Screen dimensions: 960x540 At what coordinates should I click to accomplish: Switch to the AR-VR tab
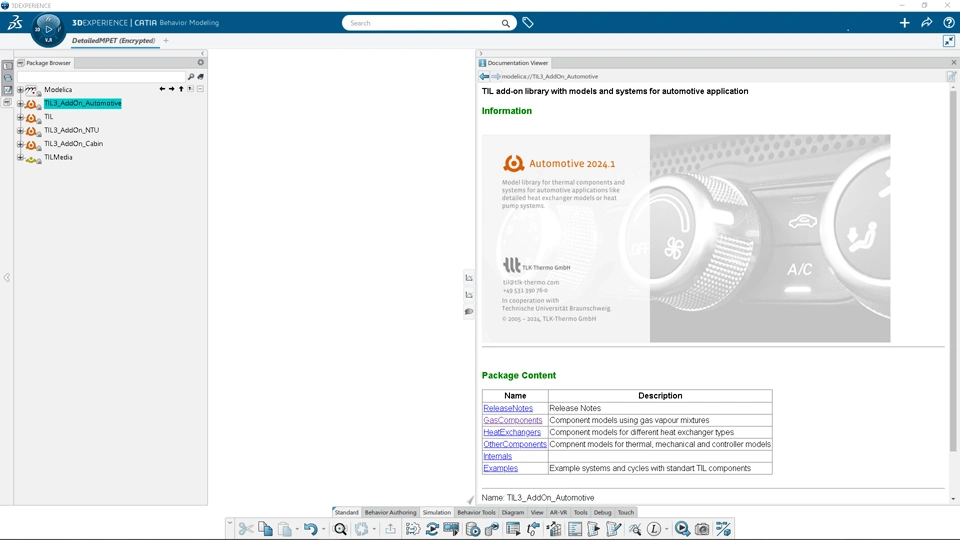[558, 512]
